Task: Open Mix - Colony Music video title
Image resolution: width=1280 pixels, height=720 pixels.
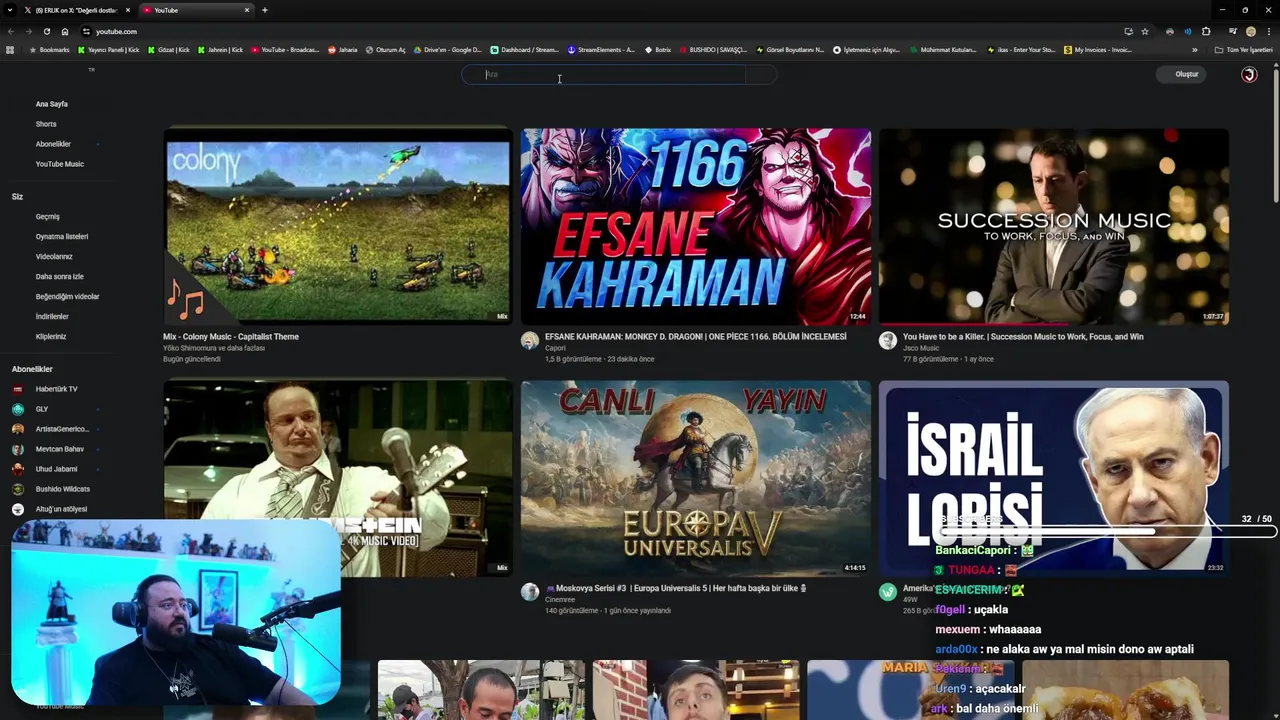Action: 231,337
